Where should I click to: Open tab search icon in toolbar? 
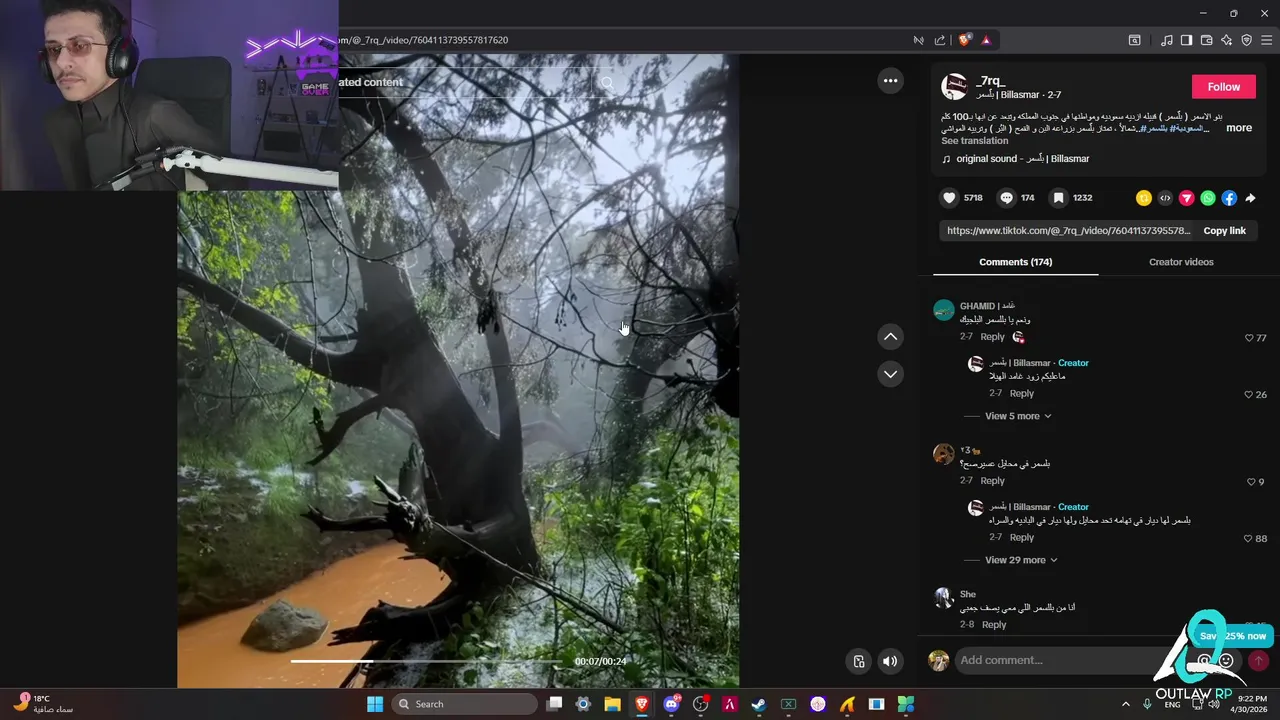tap(1134, 40)
